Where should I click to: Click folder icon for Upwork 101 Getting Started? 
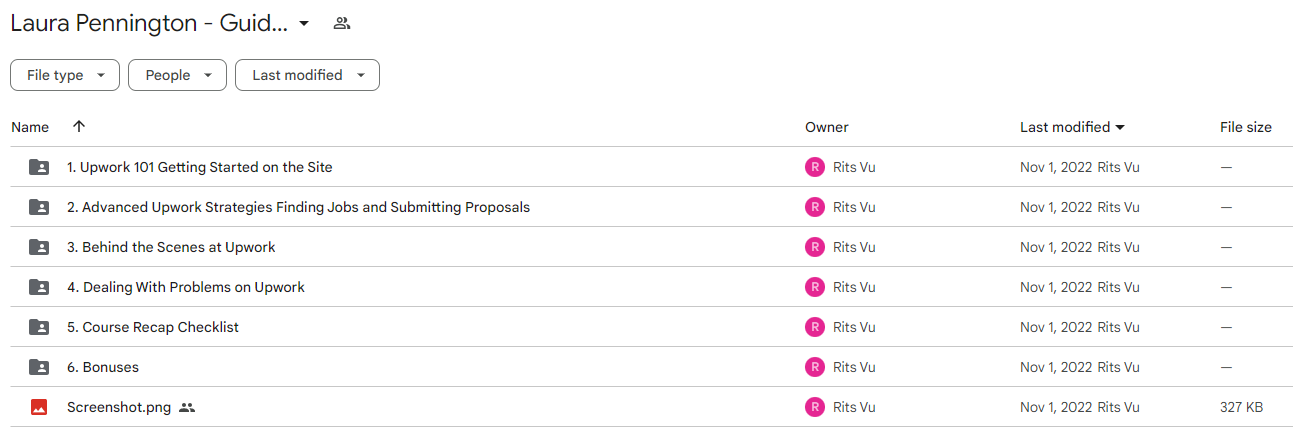[39, 167]
